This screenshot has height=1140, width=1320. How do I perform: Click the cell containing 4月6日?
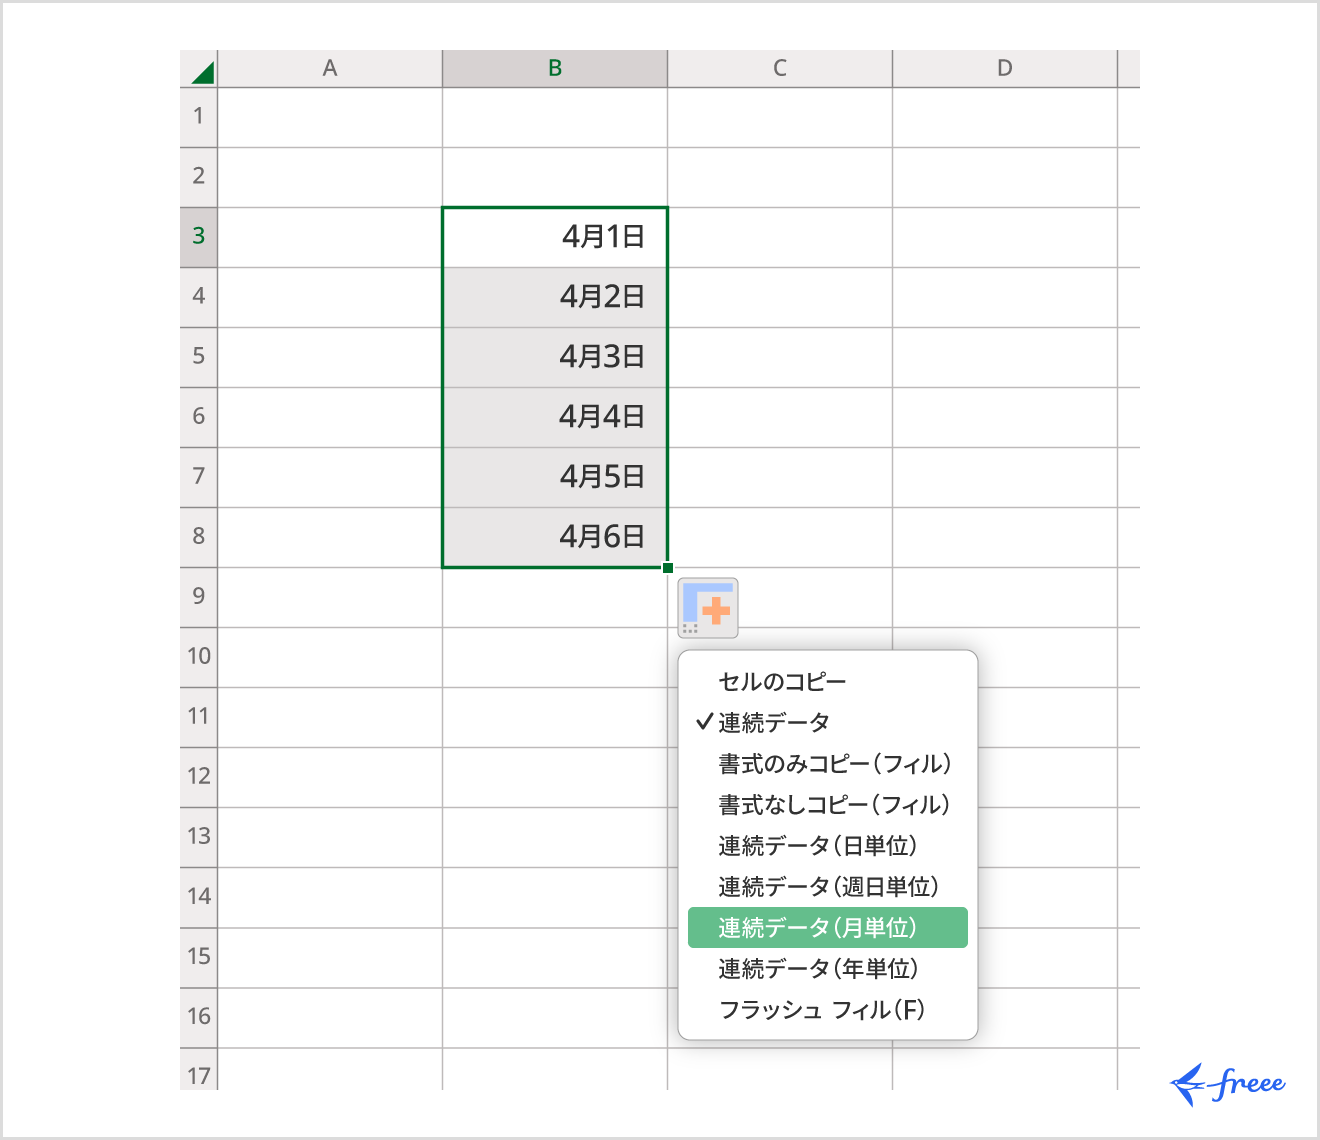pyautogui.click(x=555, y=536)
